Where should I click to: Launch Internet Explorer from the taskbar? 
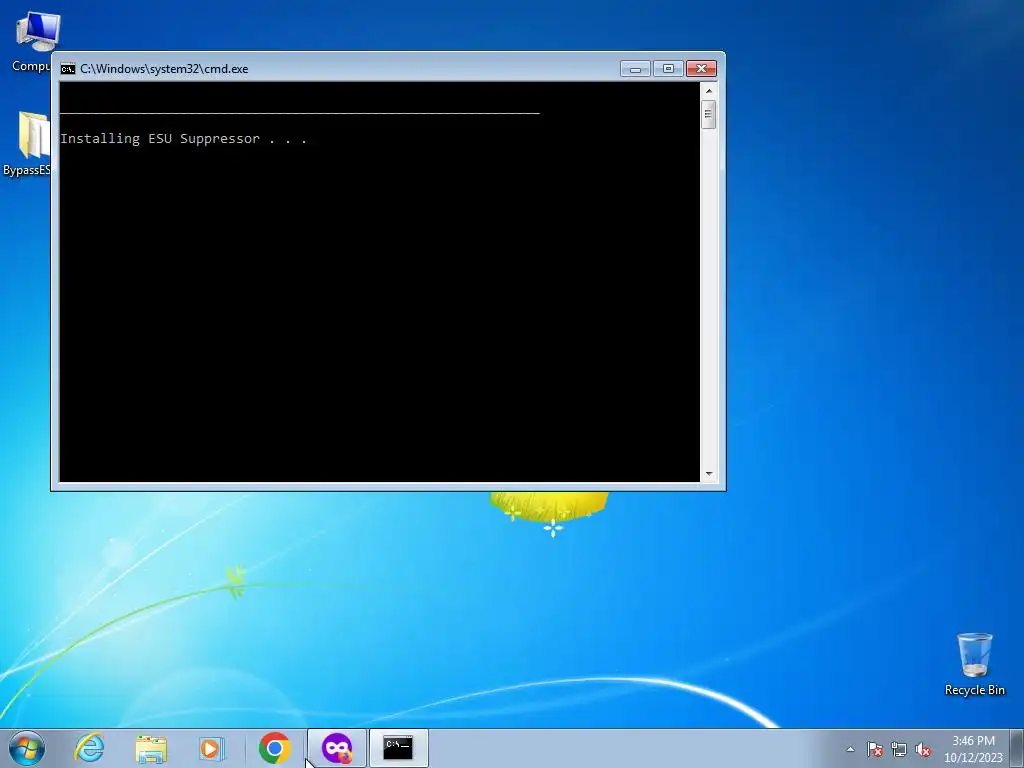click(89, 748)
